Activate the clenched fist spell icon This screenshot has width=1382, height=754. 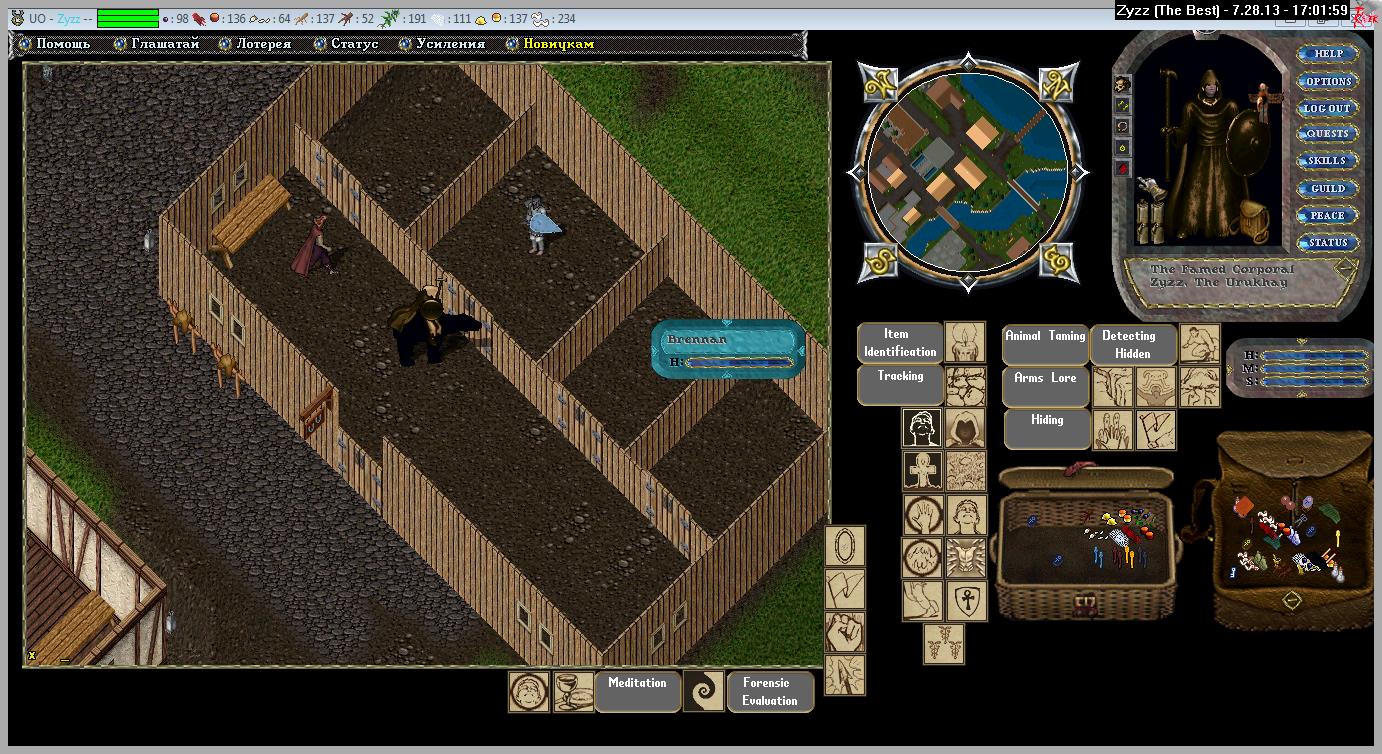845,632
